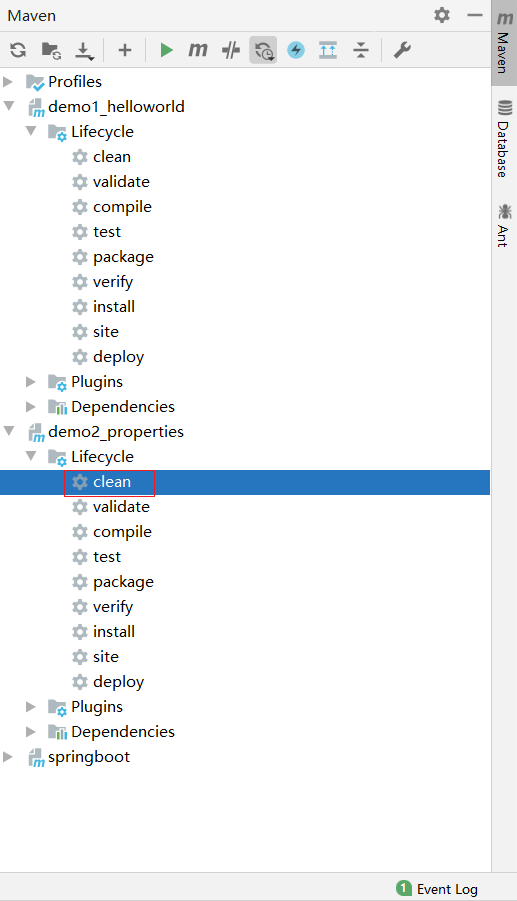Viewport: 517px width, 901px height.
Task: Click the green Run Maven Build icon
Action: (x=167, y=50)
